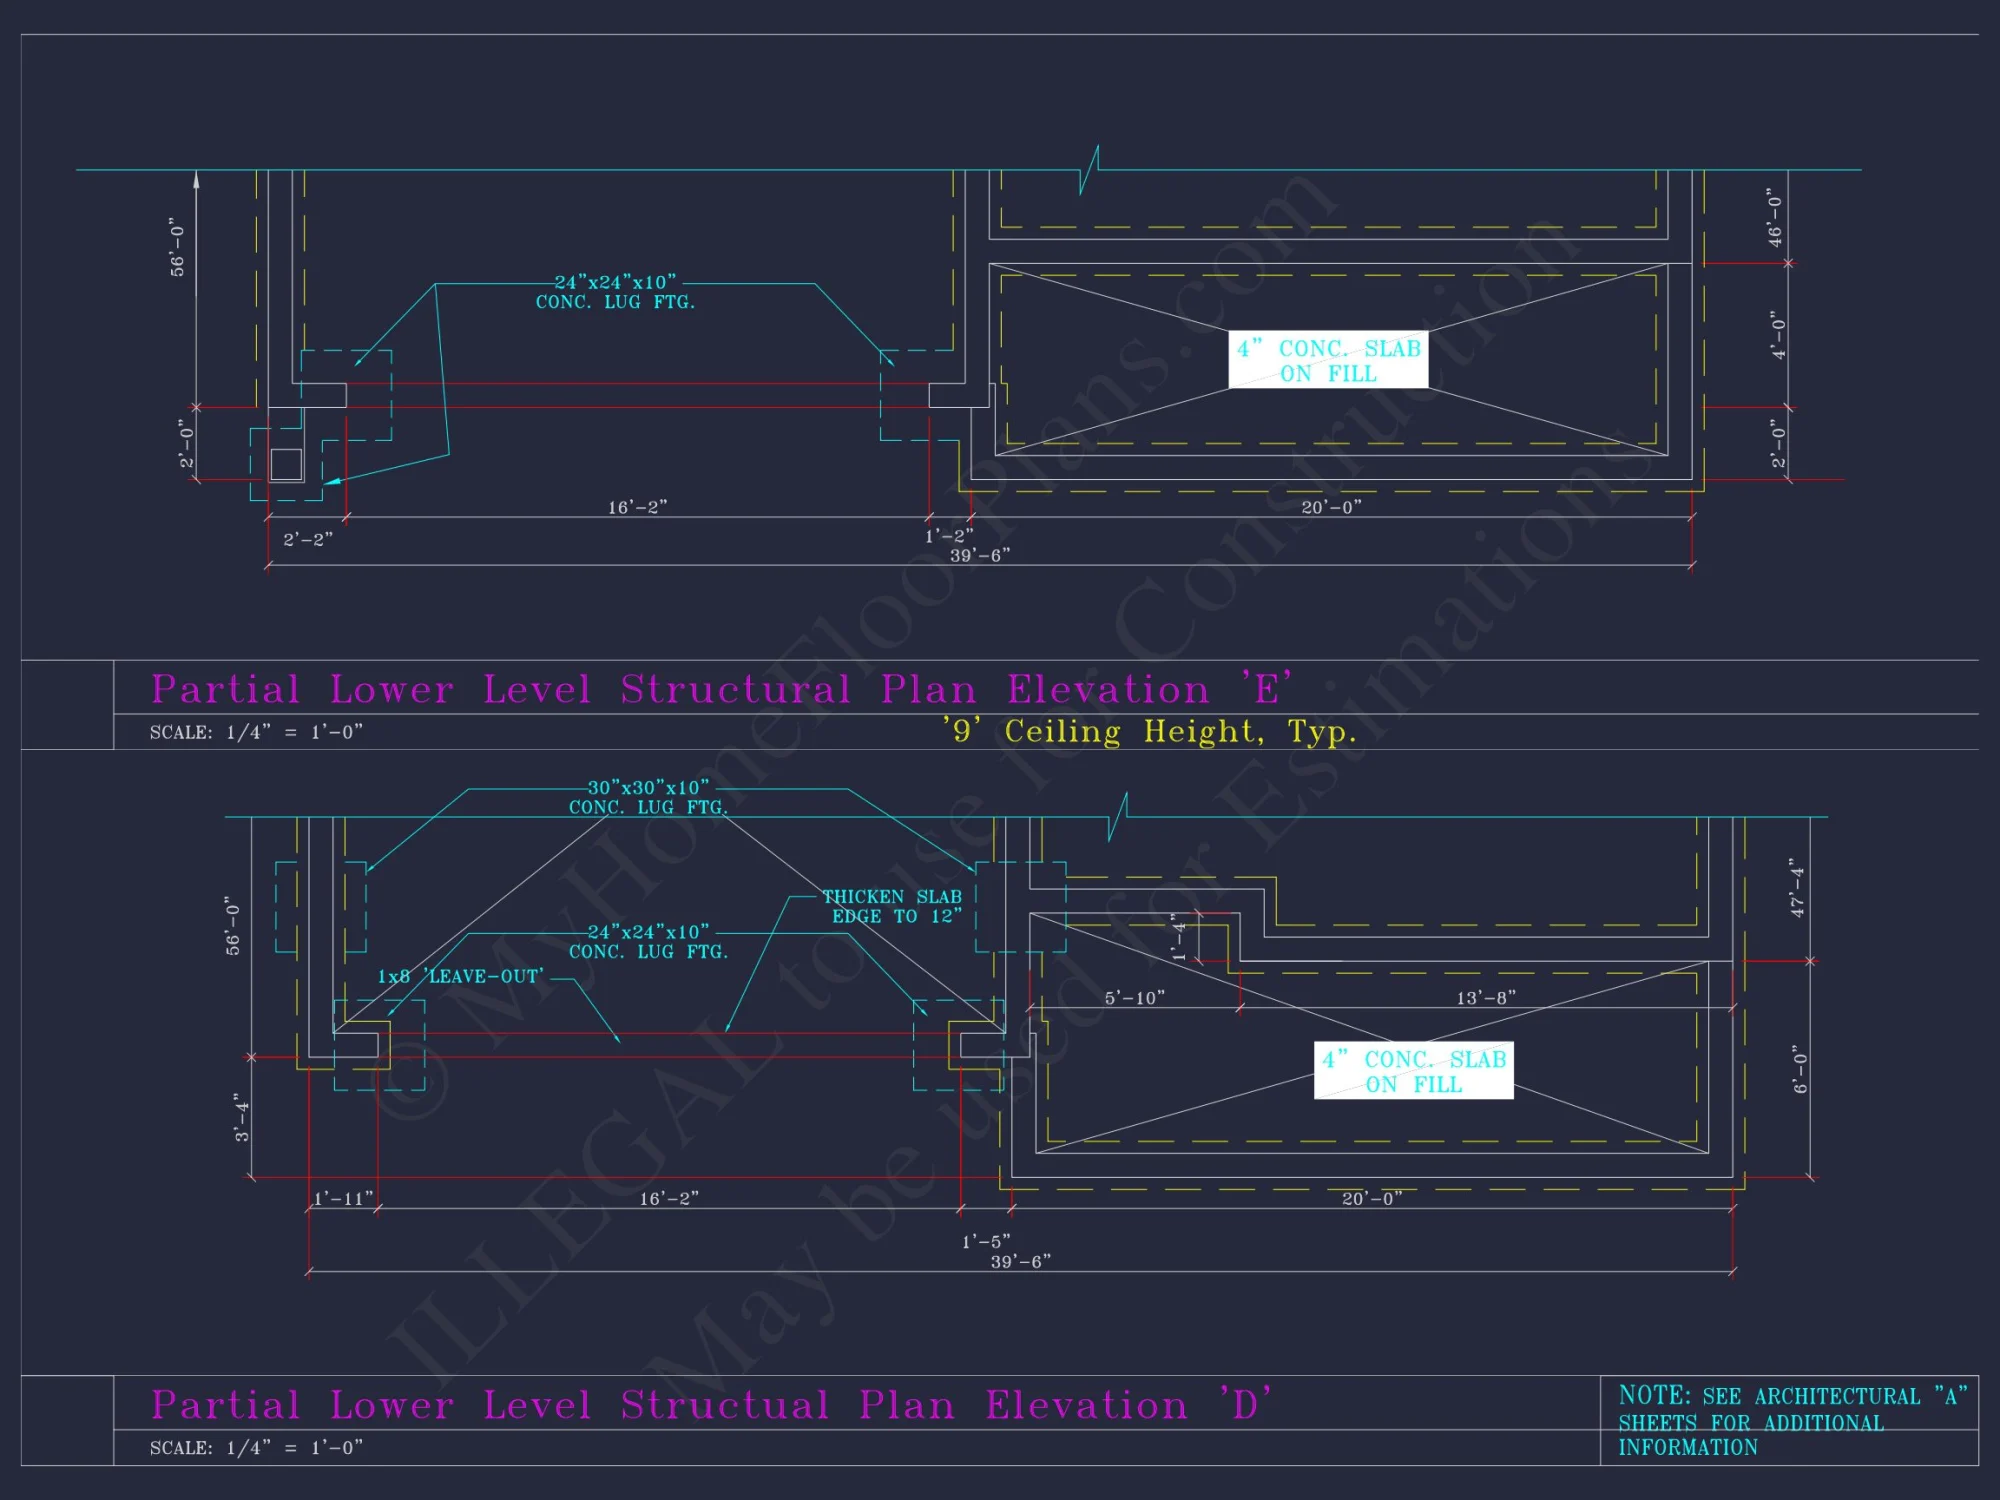Click the 47'-4" vertical dimension

(x=1798, y=887)
